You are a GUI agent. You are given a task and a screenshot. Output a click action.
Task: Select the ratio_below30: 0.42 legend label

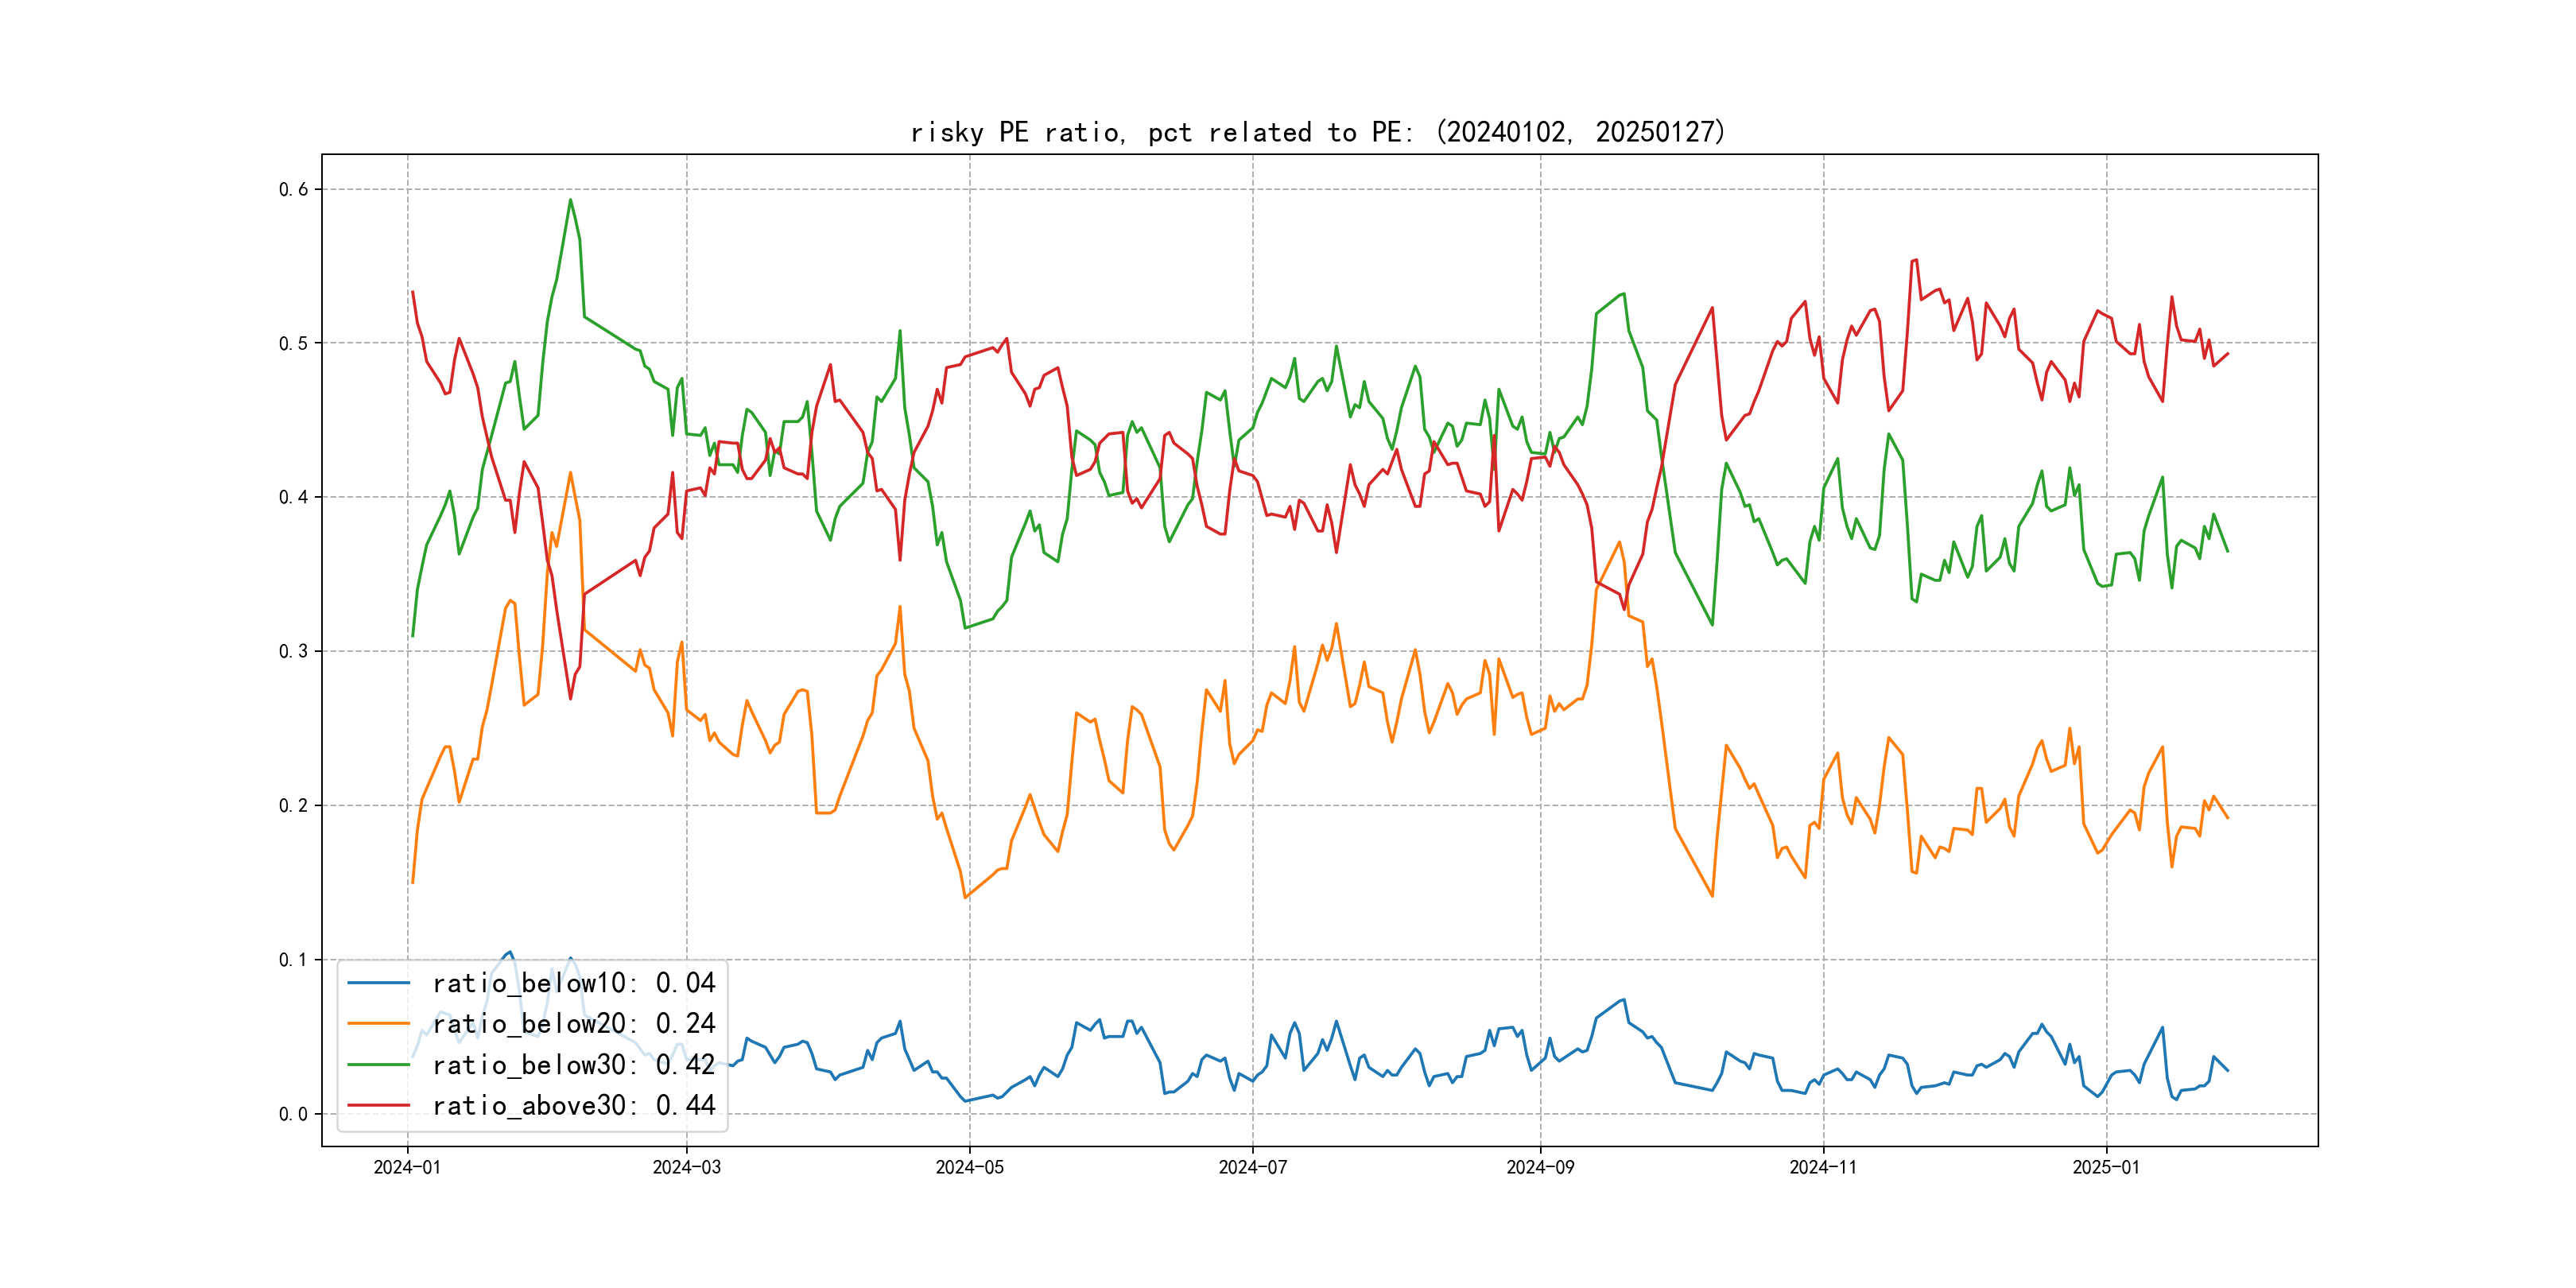coord(573,1065)
